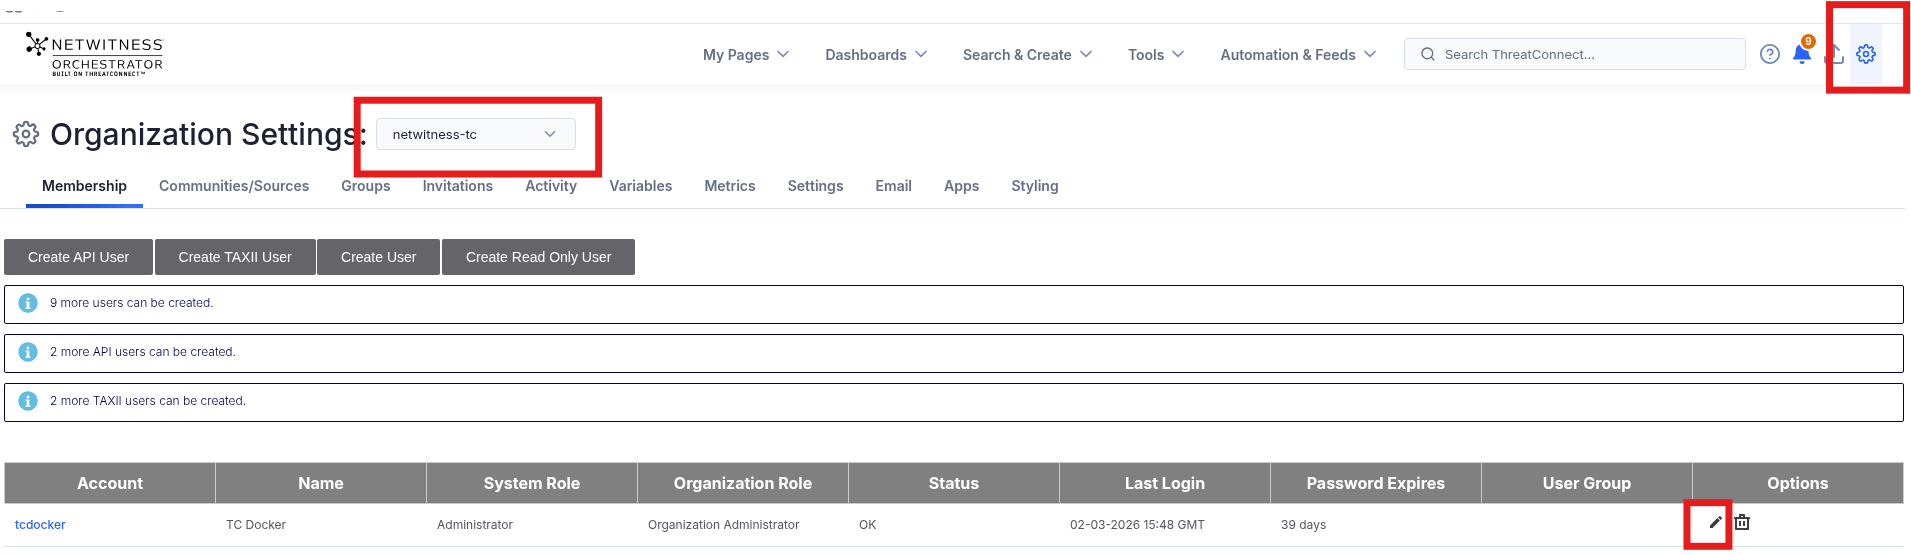Expand Automation & Feeds menu
Image resolution: width=1911 pixels, height=555 pixels.
coord(1298,54)
